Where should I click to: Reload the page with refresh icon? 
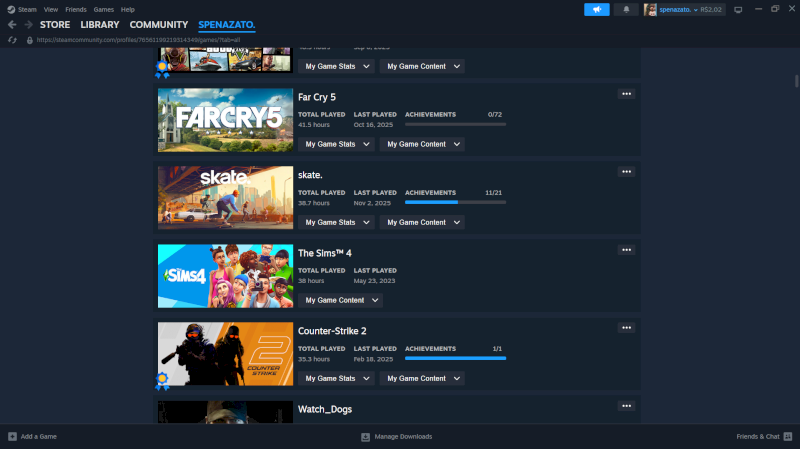(x=12, y=40)
